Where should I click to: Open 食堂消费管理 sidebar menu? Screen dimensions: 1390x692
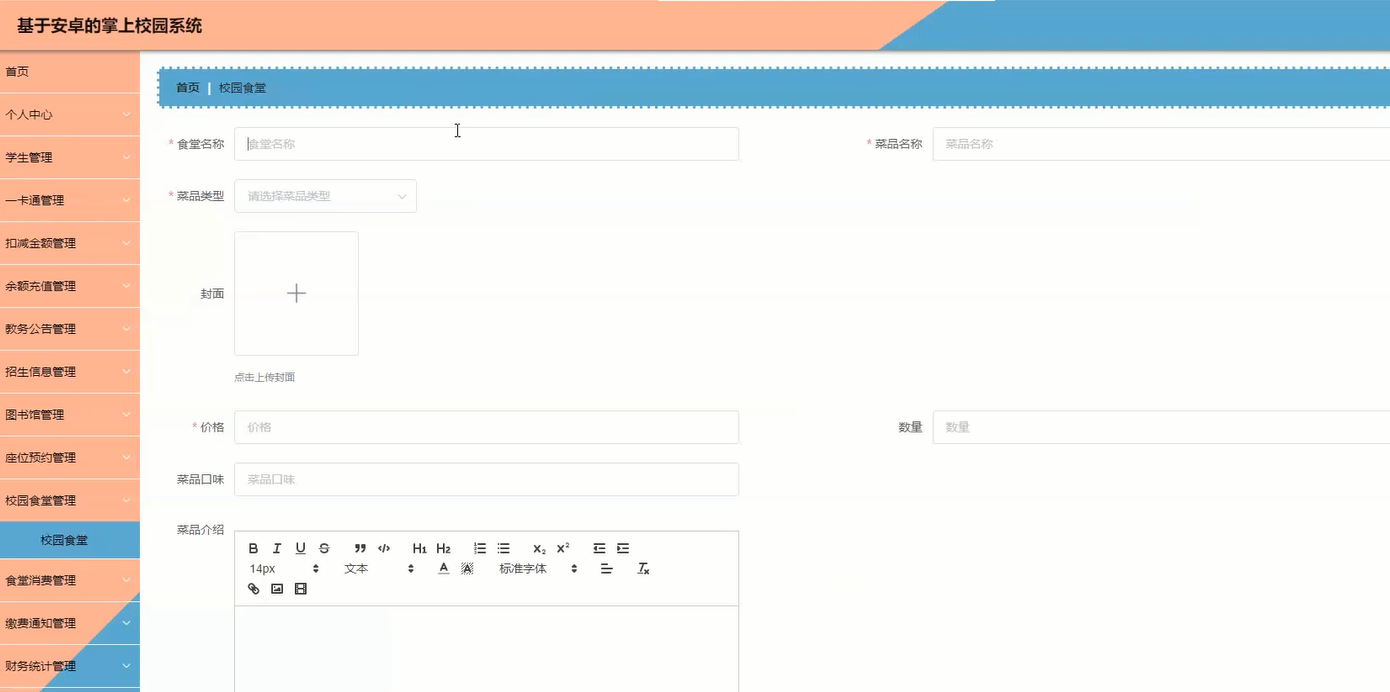[70, 580]
